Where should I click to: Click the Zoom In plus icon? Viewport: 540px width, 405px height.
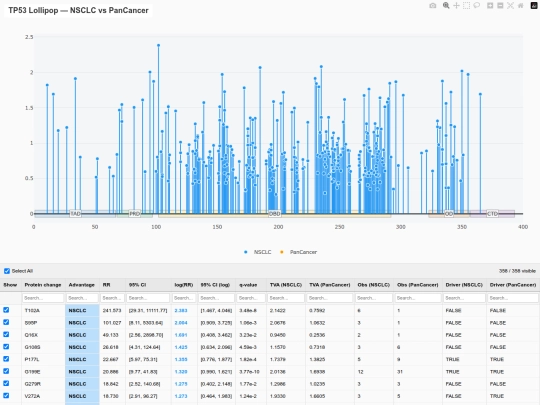click(x=490, y=6)
